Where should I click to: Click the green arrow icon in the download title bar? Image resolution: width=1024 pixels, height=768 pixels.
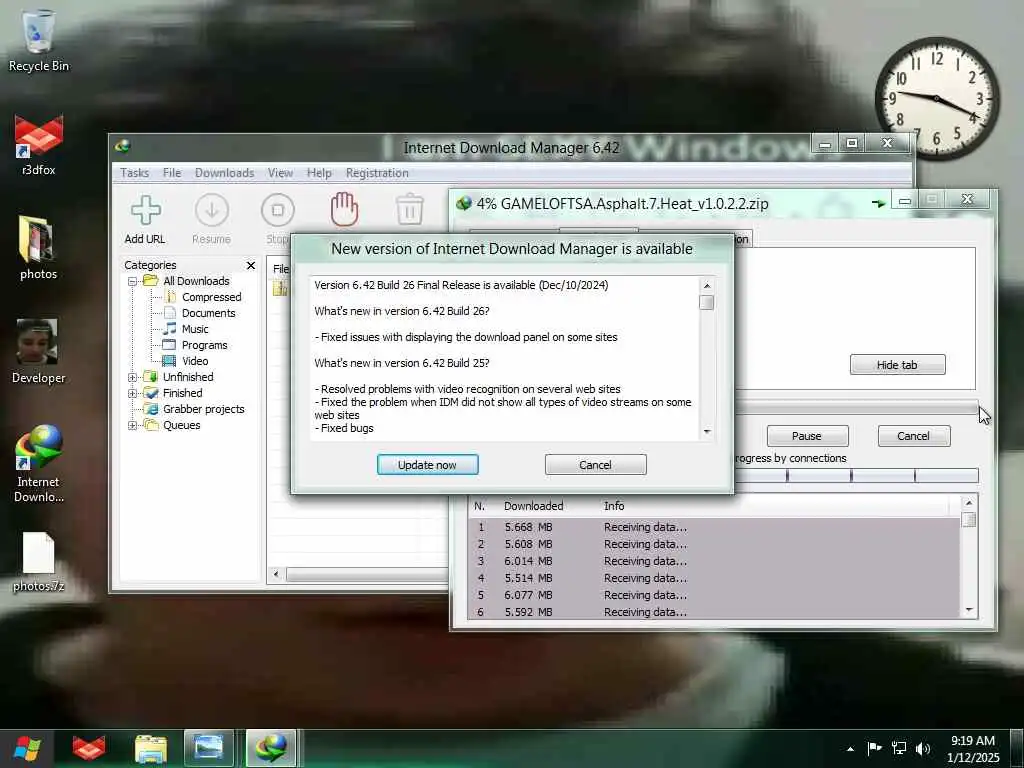[x=878, y=204]
